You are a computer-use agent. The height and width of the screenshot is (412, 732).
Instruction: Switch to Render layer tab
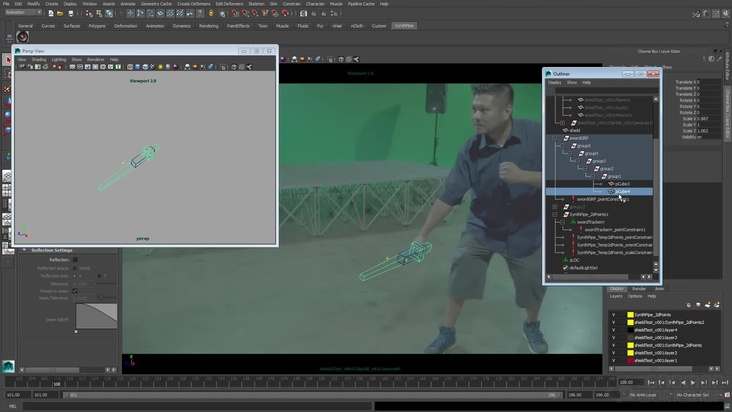click(x=639, y=289)
